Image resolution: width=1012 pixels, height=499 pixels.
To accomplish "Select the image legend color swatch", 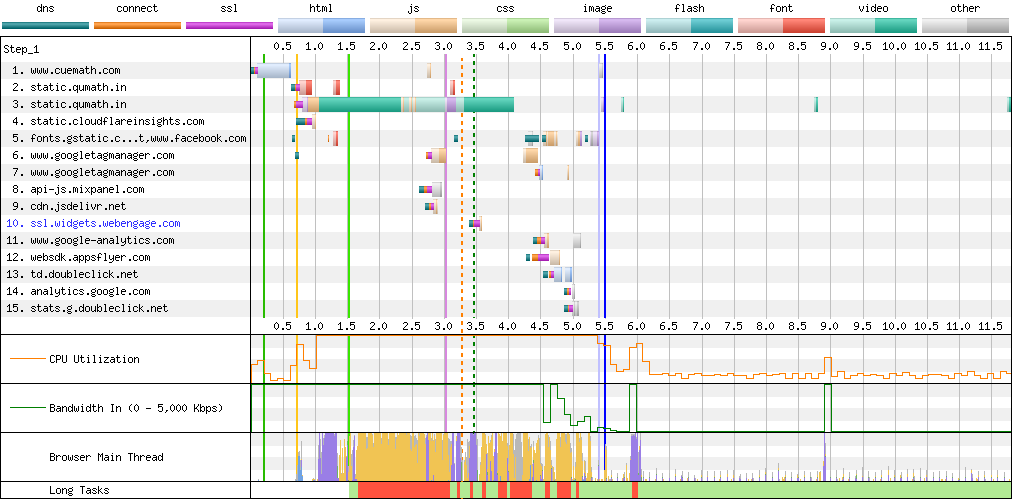I will pos(597,25).
